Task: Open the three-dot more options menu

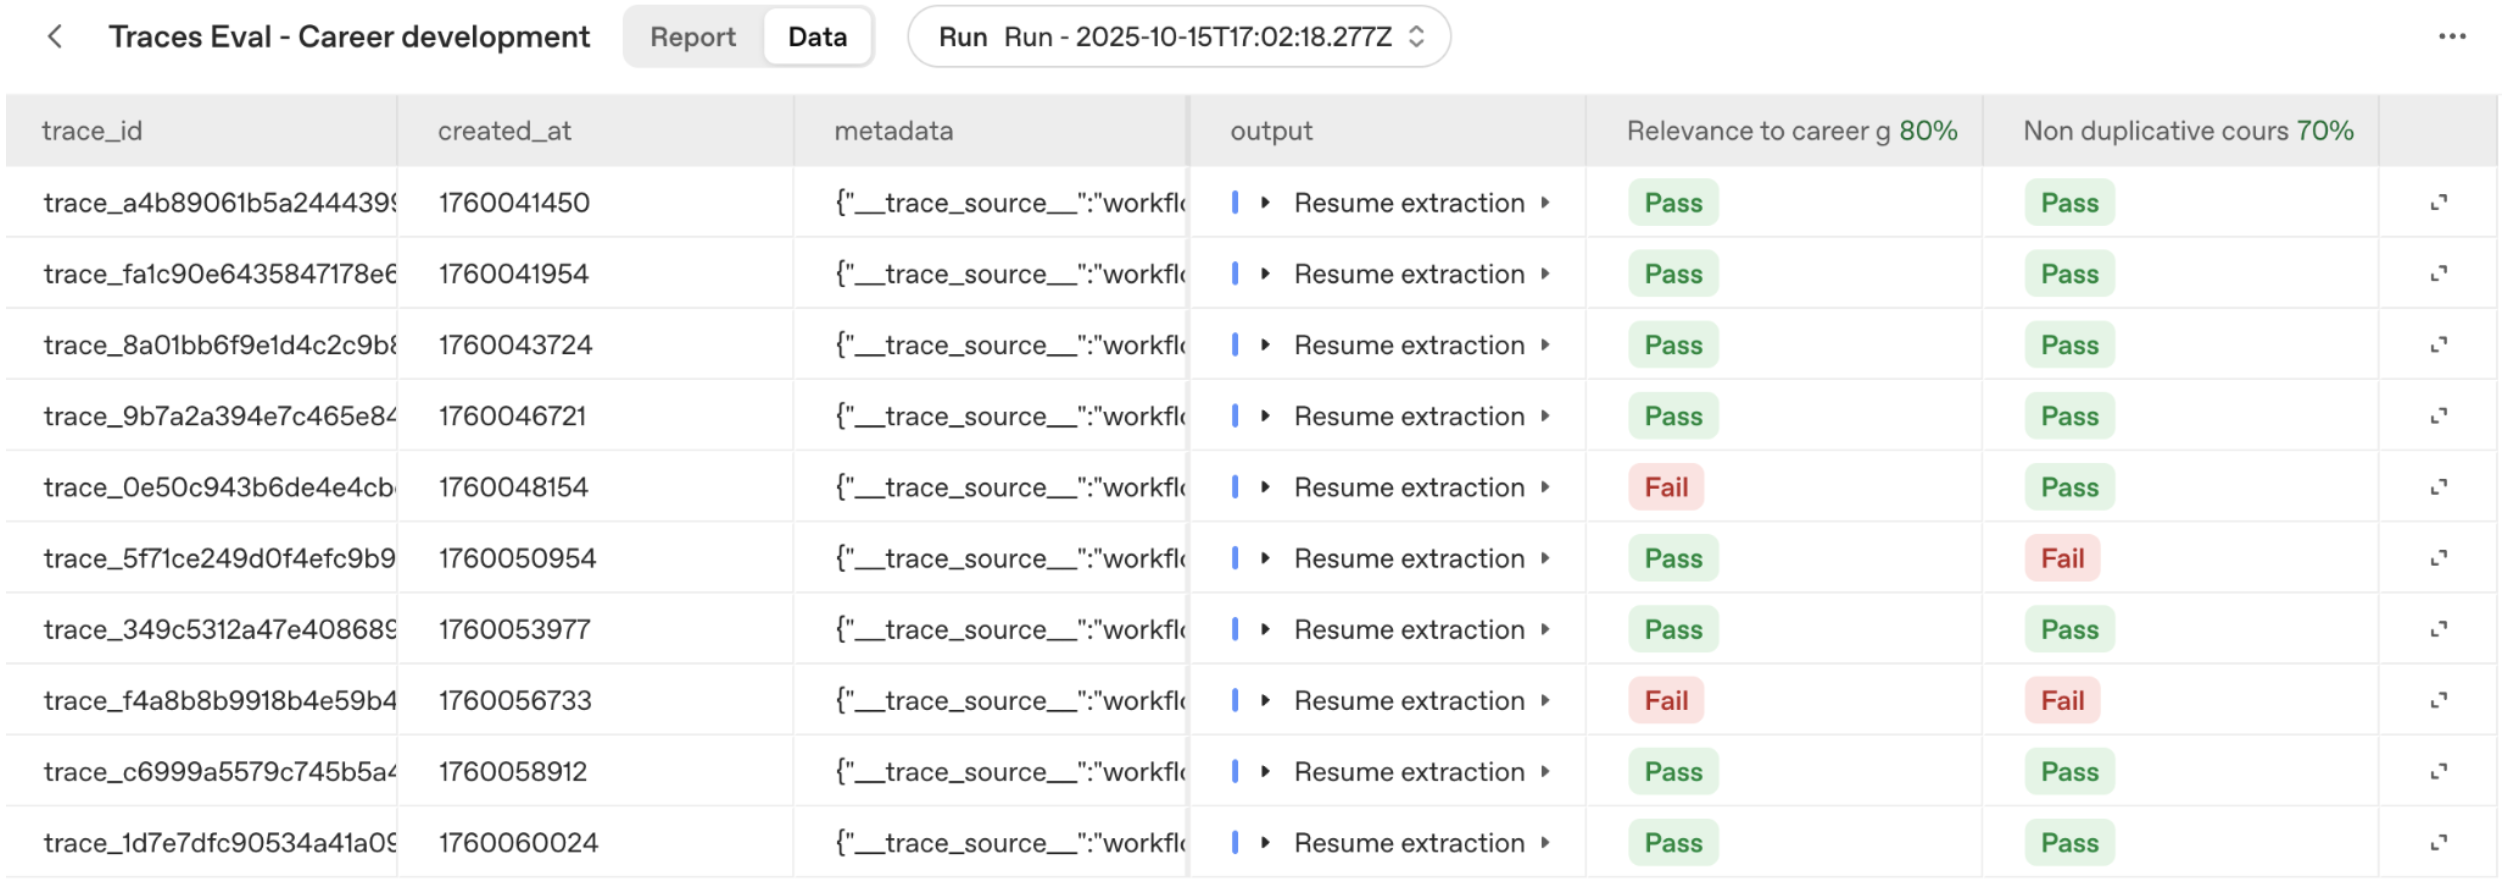Action: 2451,37
